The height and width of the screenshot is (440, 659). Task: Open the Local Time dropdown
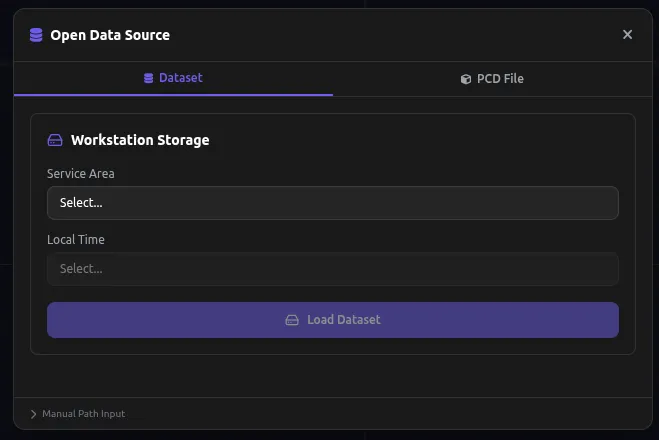click(x=332, y=269)
